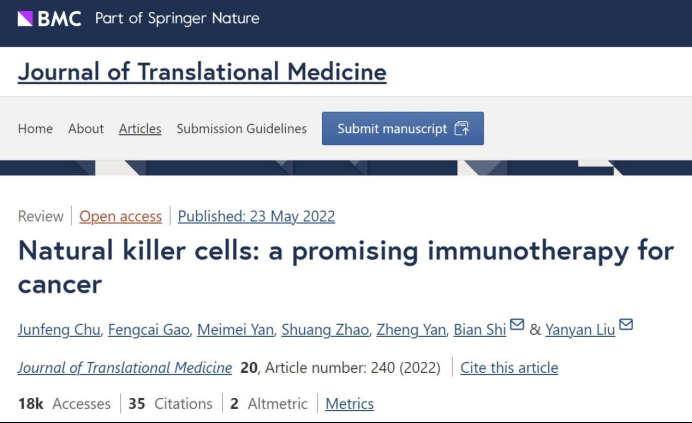This screenshot has height=423, width=692.
Task: Open the Journal of Translational Medicine homepage title
Action: (202, 73)
